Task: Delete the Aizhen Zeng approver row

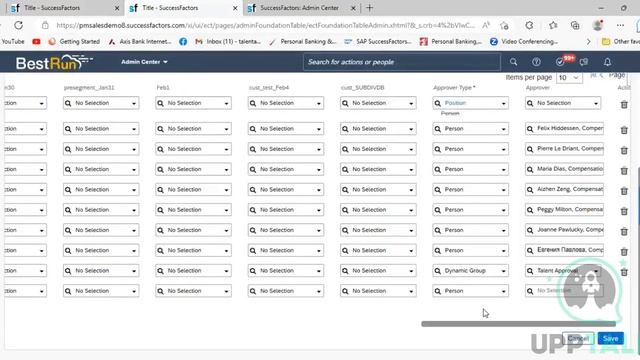Action: coord(624,191)
